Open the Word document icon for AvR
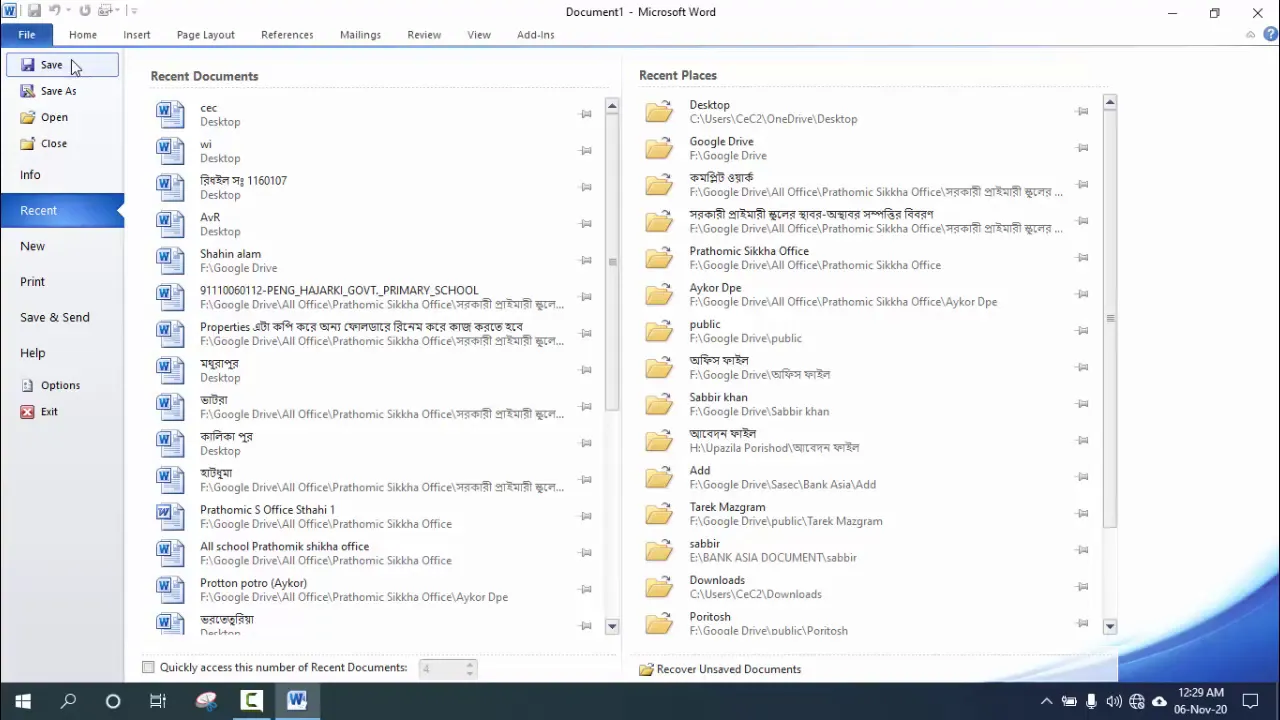The image size is (1280, 720). point(170,224)
